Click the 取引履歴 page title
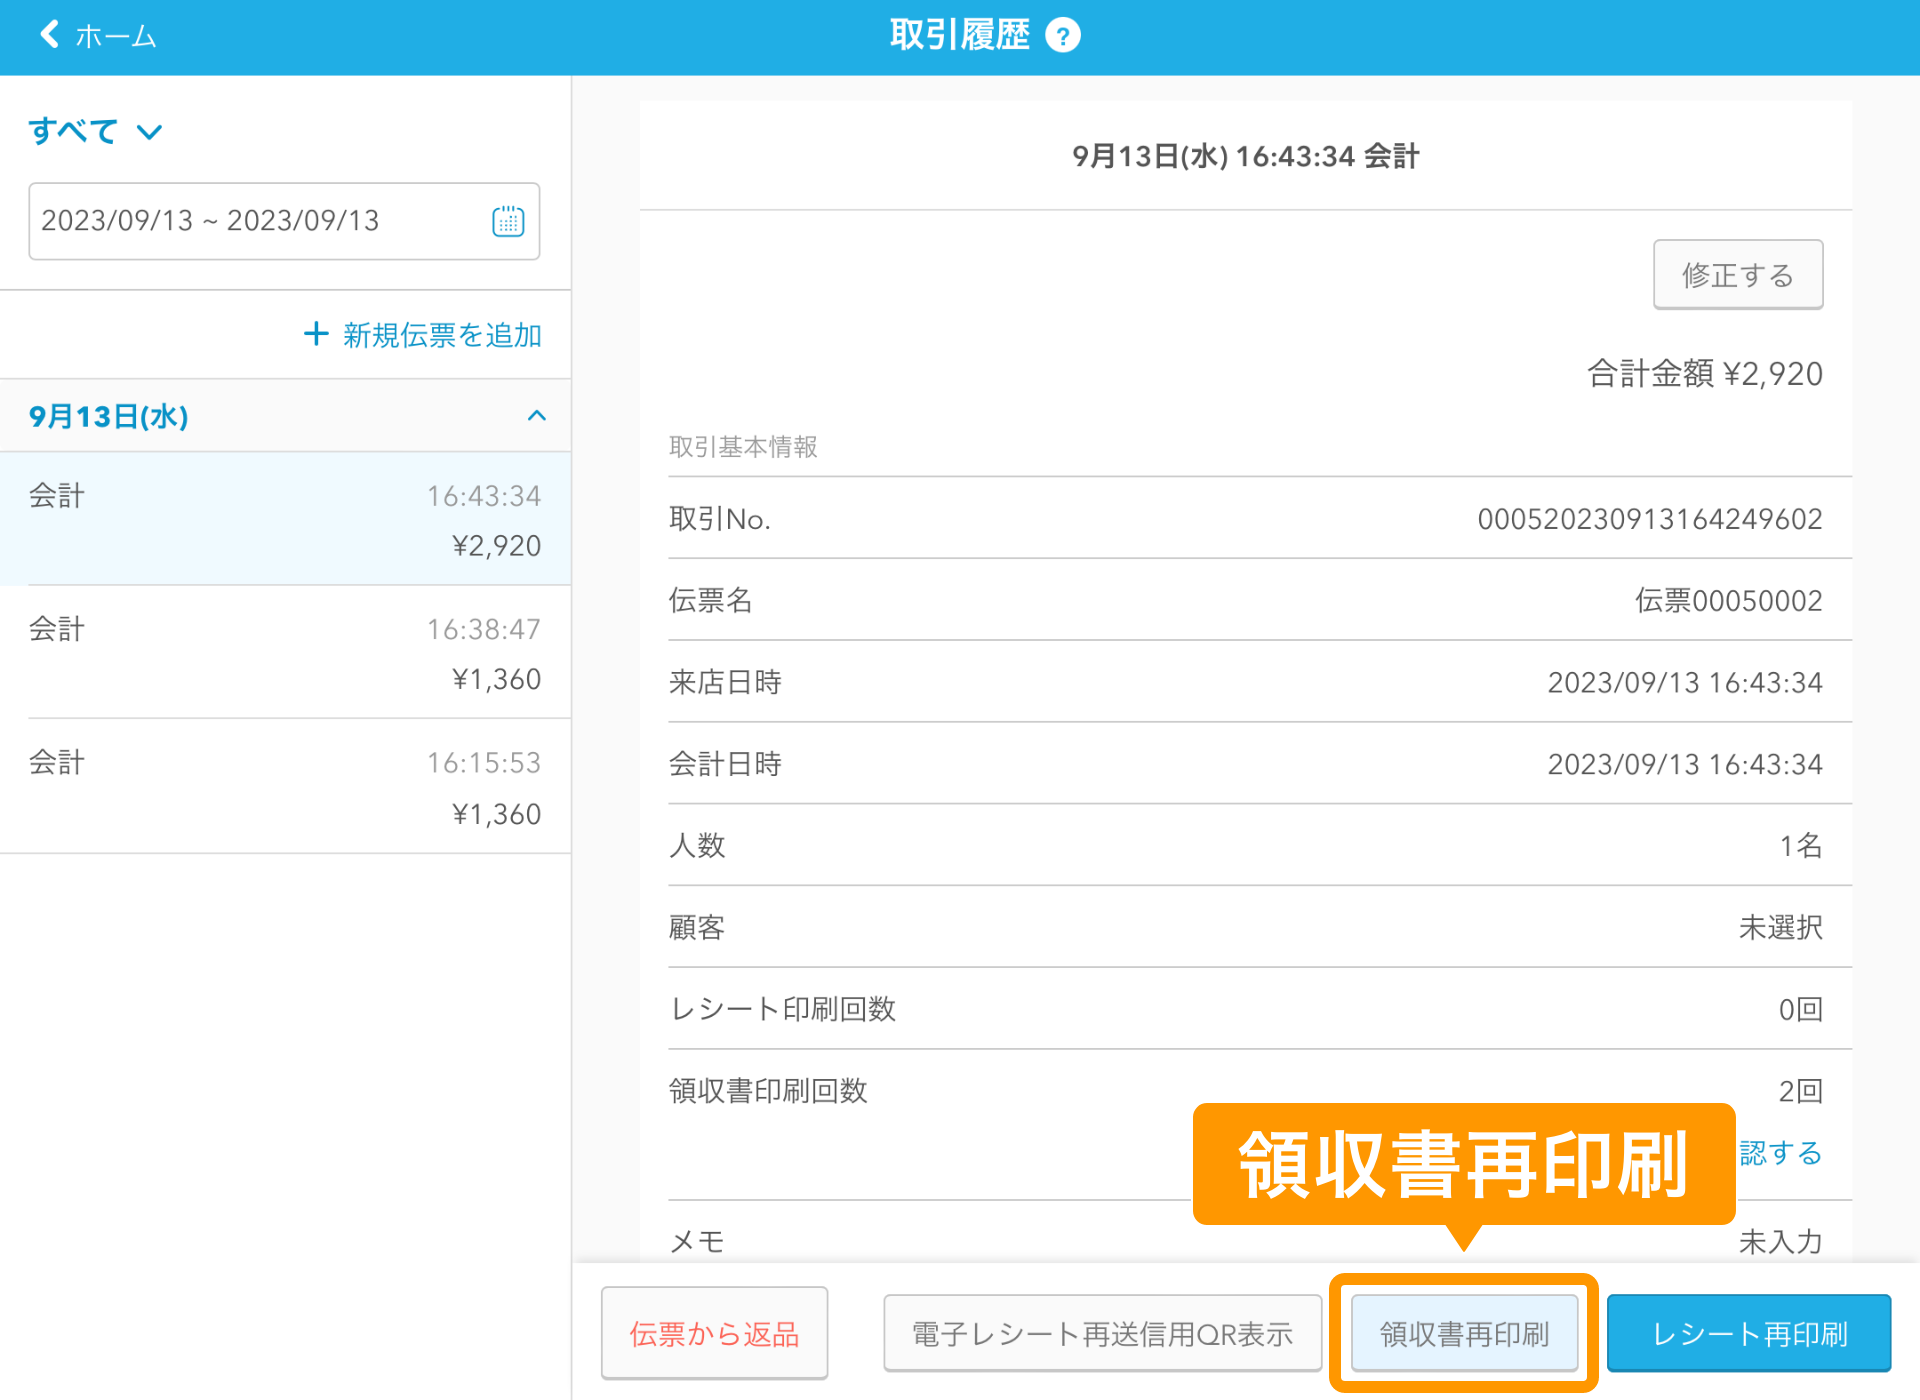This screenshot has width=1920, height=1400. [960, 35]
